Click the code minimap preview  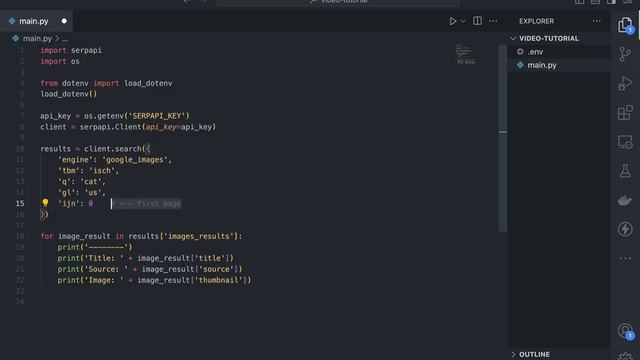tap(466, 54)
